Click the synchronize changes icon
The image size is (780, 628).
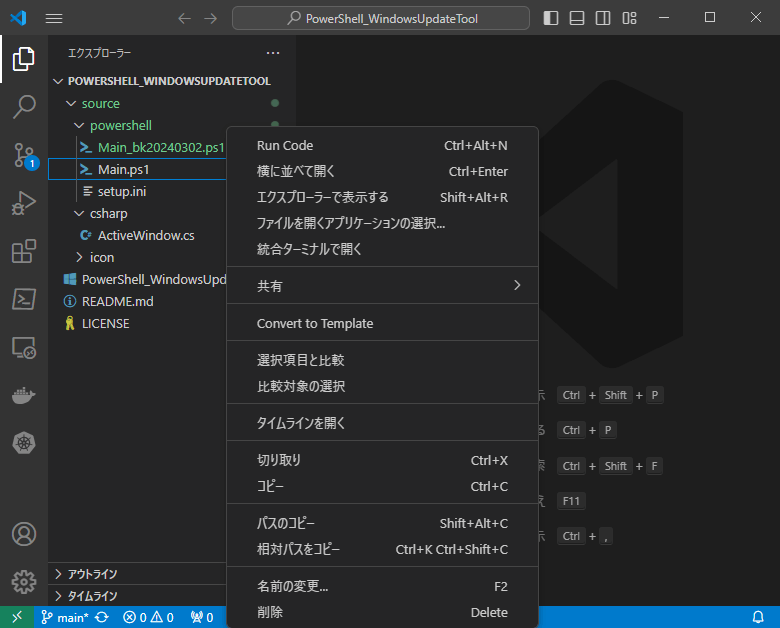tap(102, 617)
